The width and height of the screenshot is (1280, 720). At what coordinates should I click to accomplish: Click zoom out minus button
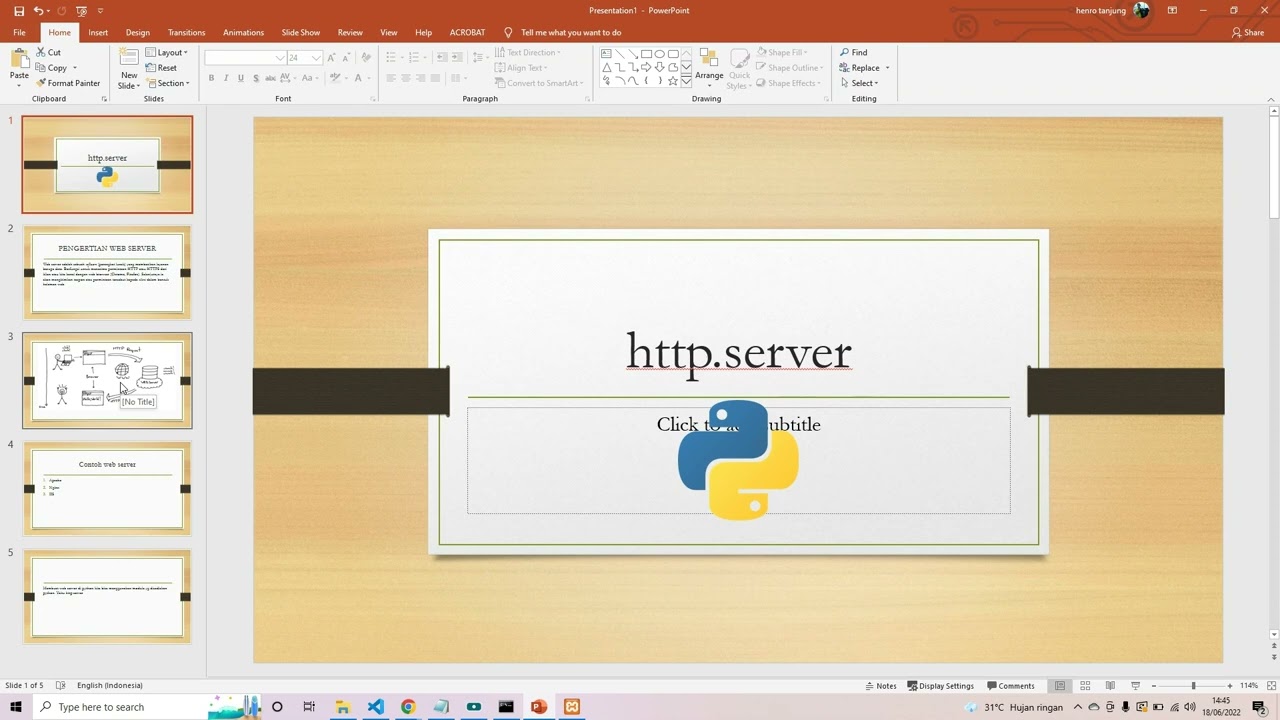(x=1154, y=686)
